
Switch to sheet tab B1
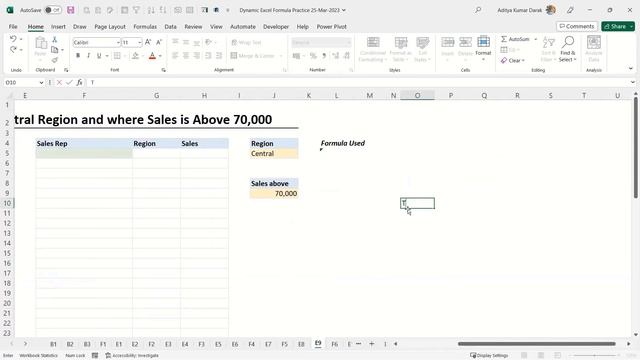pos(53,344)
